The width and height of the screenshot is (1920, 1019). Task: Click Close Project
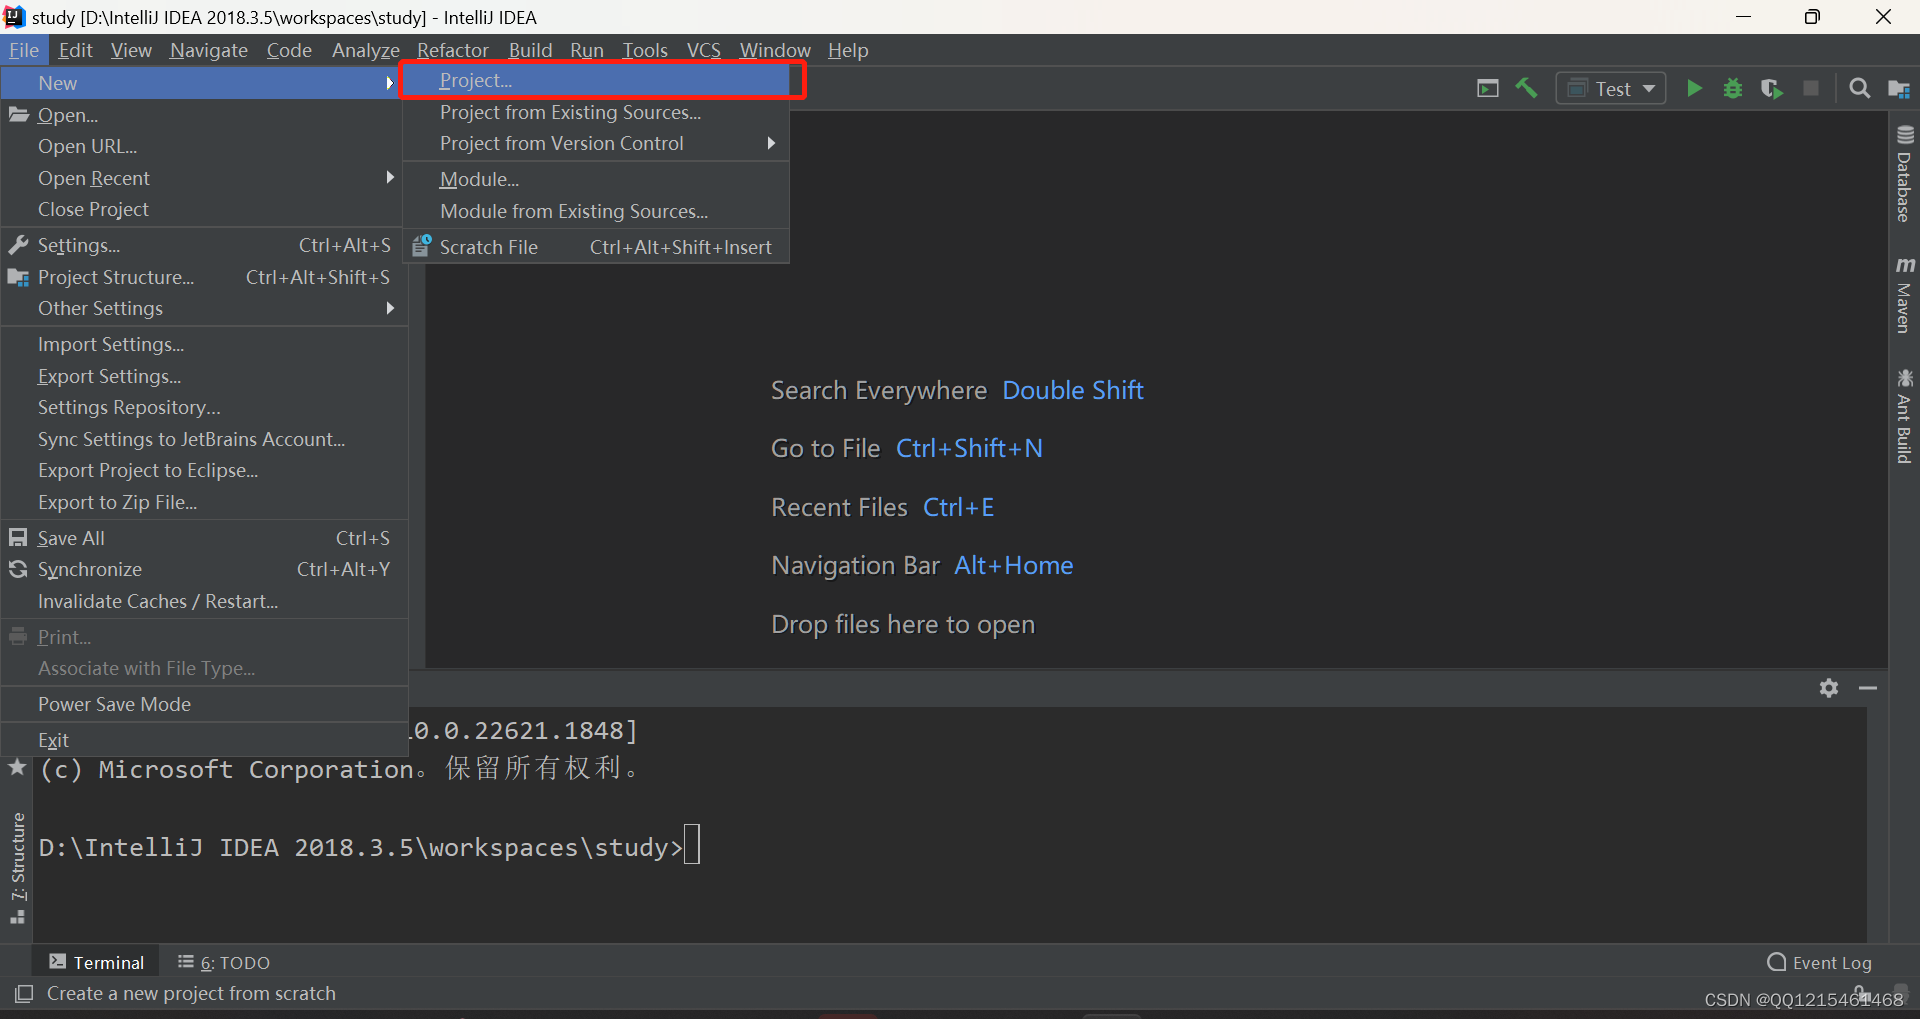pos(202,209)
